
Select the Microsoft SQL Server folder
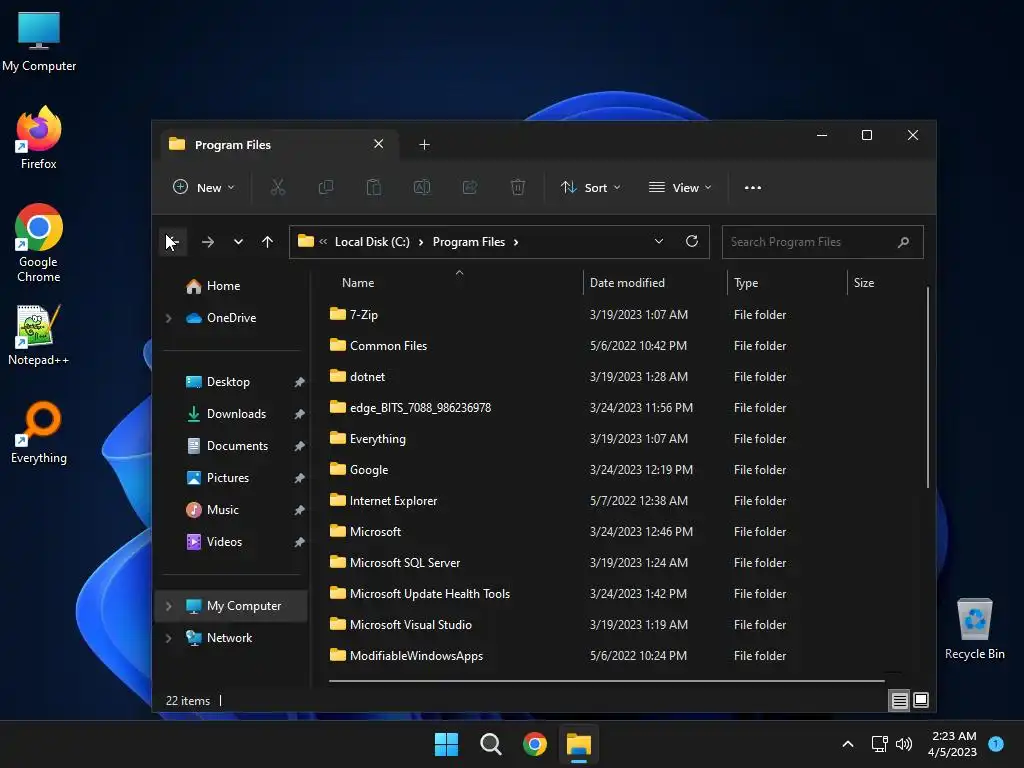coord(394,563)
